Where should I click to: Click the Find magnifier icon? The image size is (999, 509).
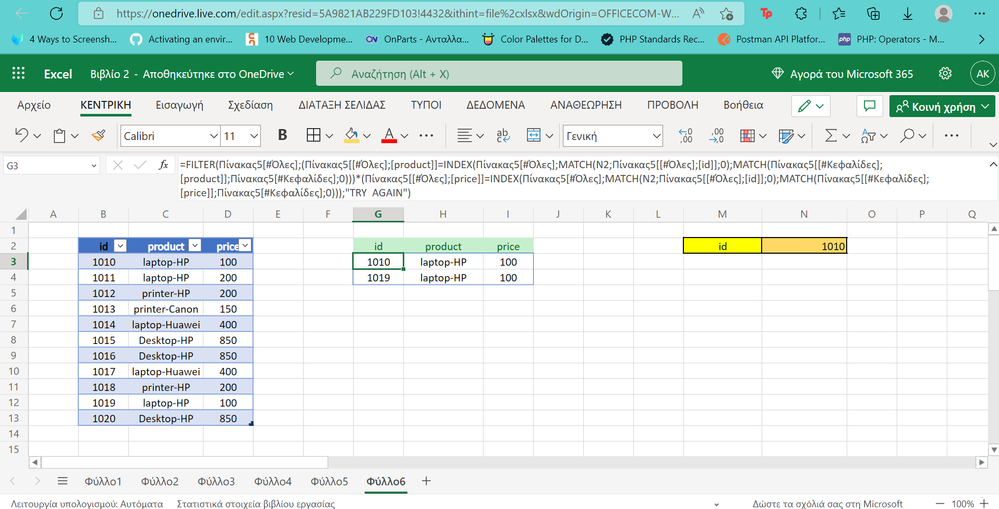[907, 135]
